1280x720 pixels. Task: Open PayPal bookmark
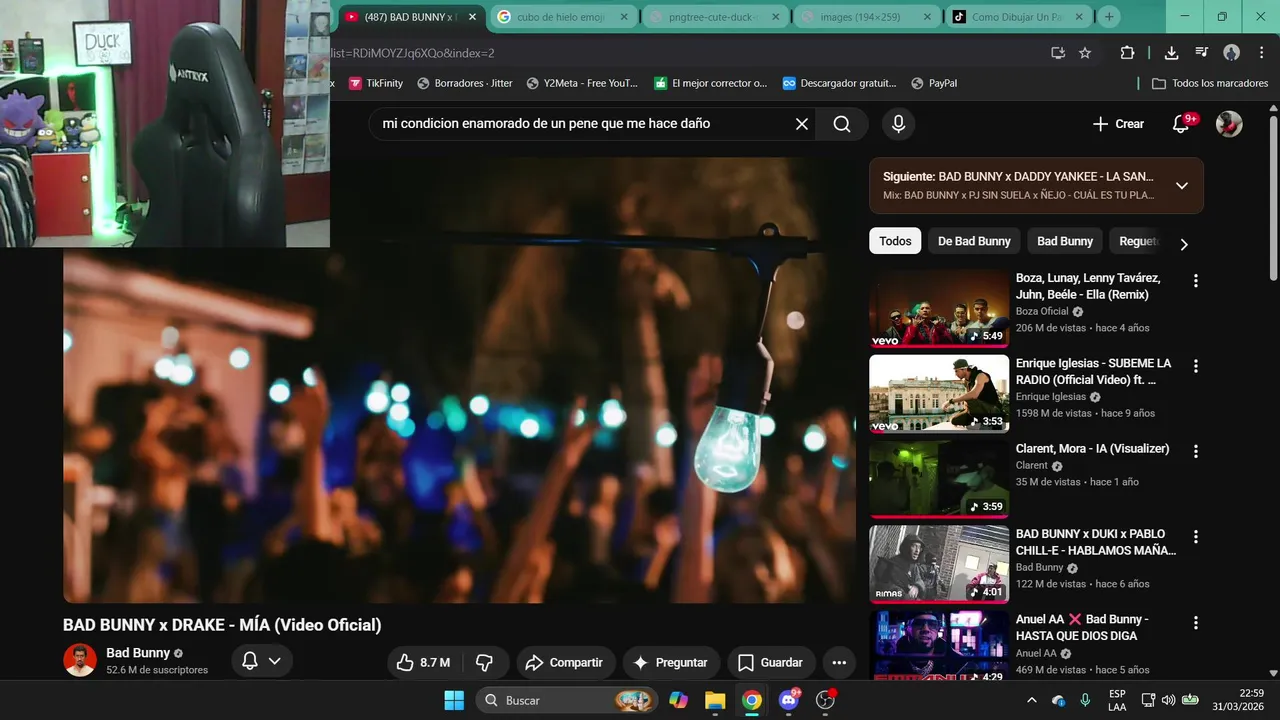click(x=933, y=83)
